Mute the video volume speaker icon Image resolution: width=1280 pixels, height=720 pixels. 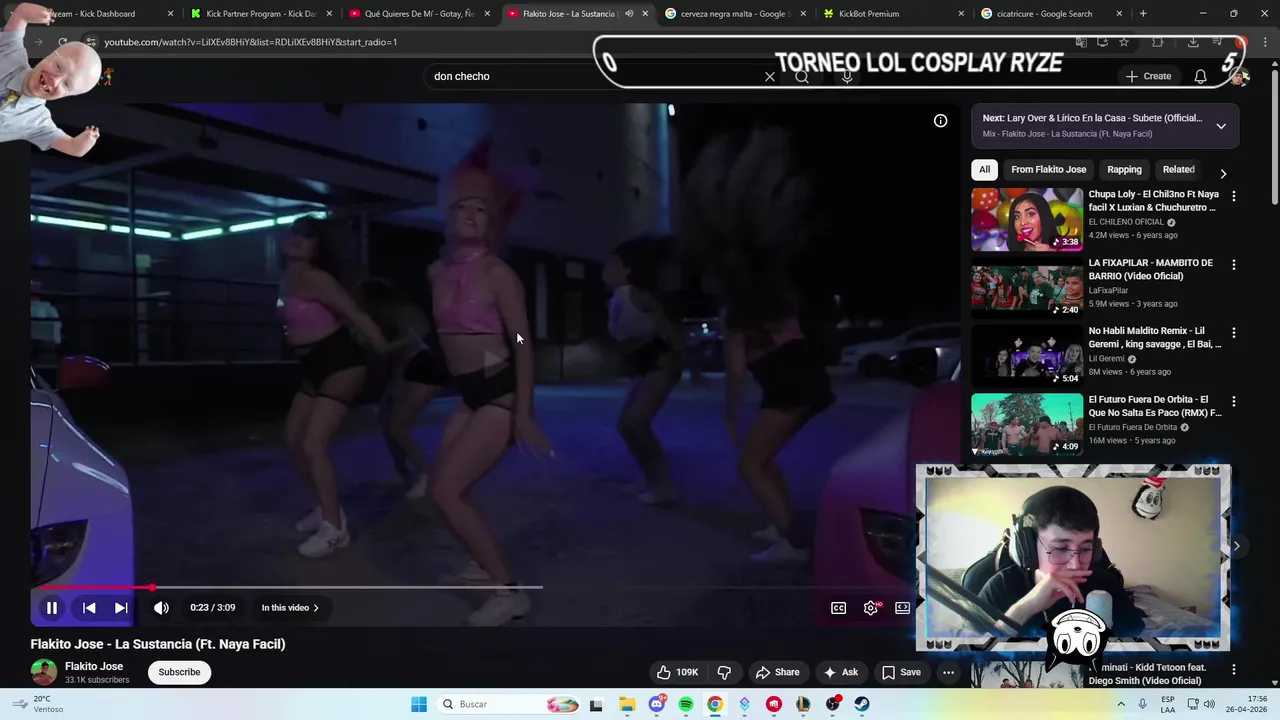click(x=161, y=607)
